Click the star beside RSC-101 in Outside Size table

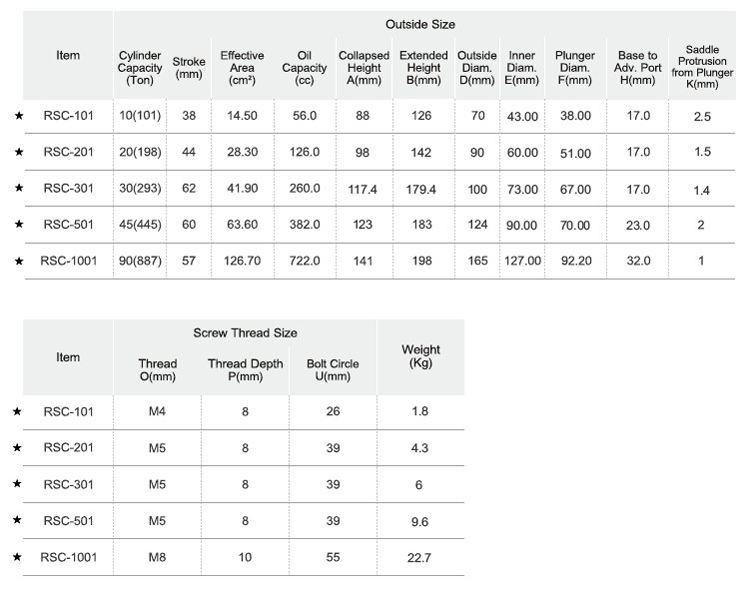coord(19,116)
